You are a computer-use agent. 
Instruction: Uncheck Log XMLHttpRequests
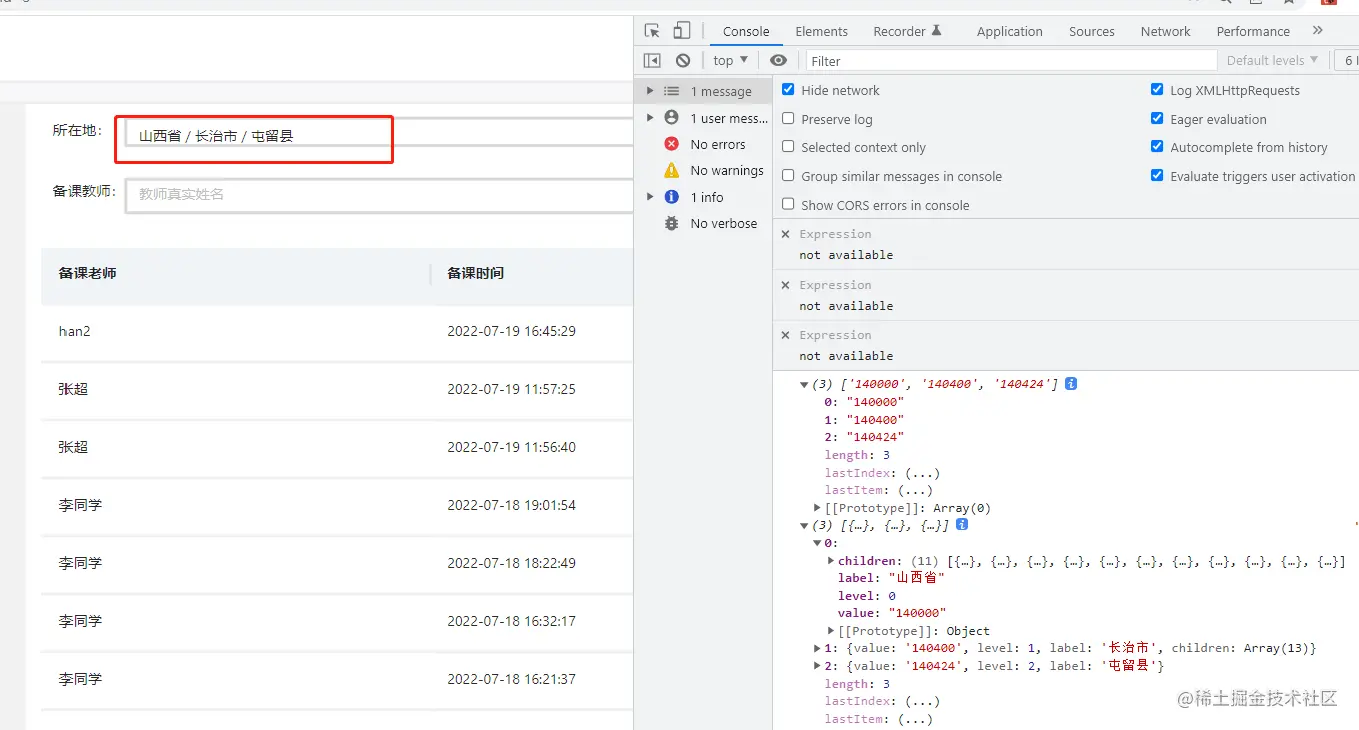point(1157,89)
